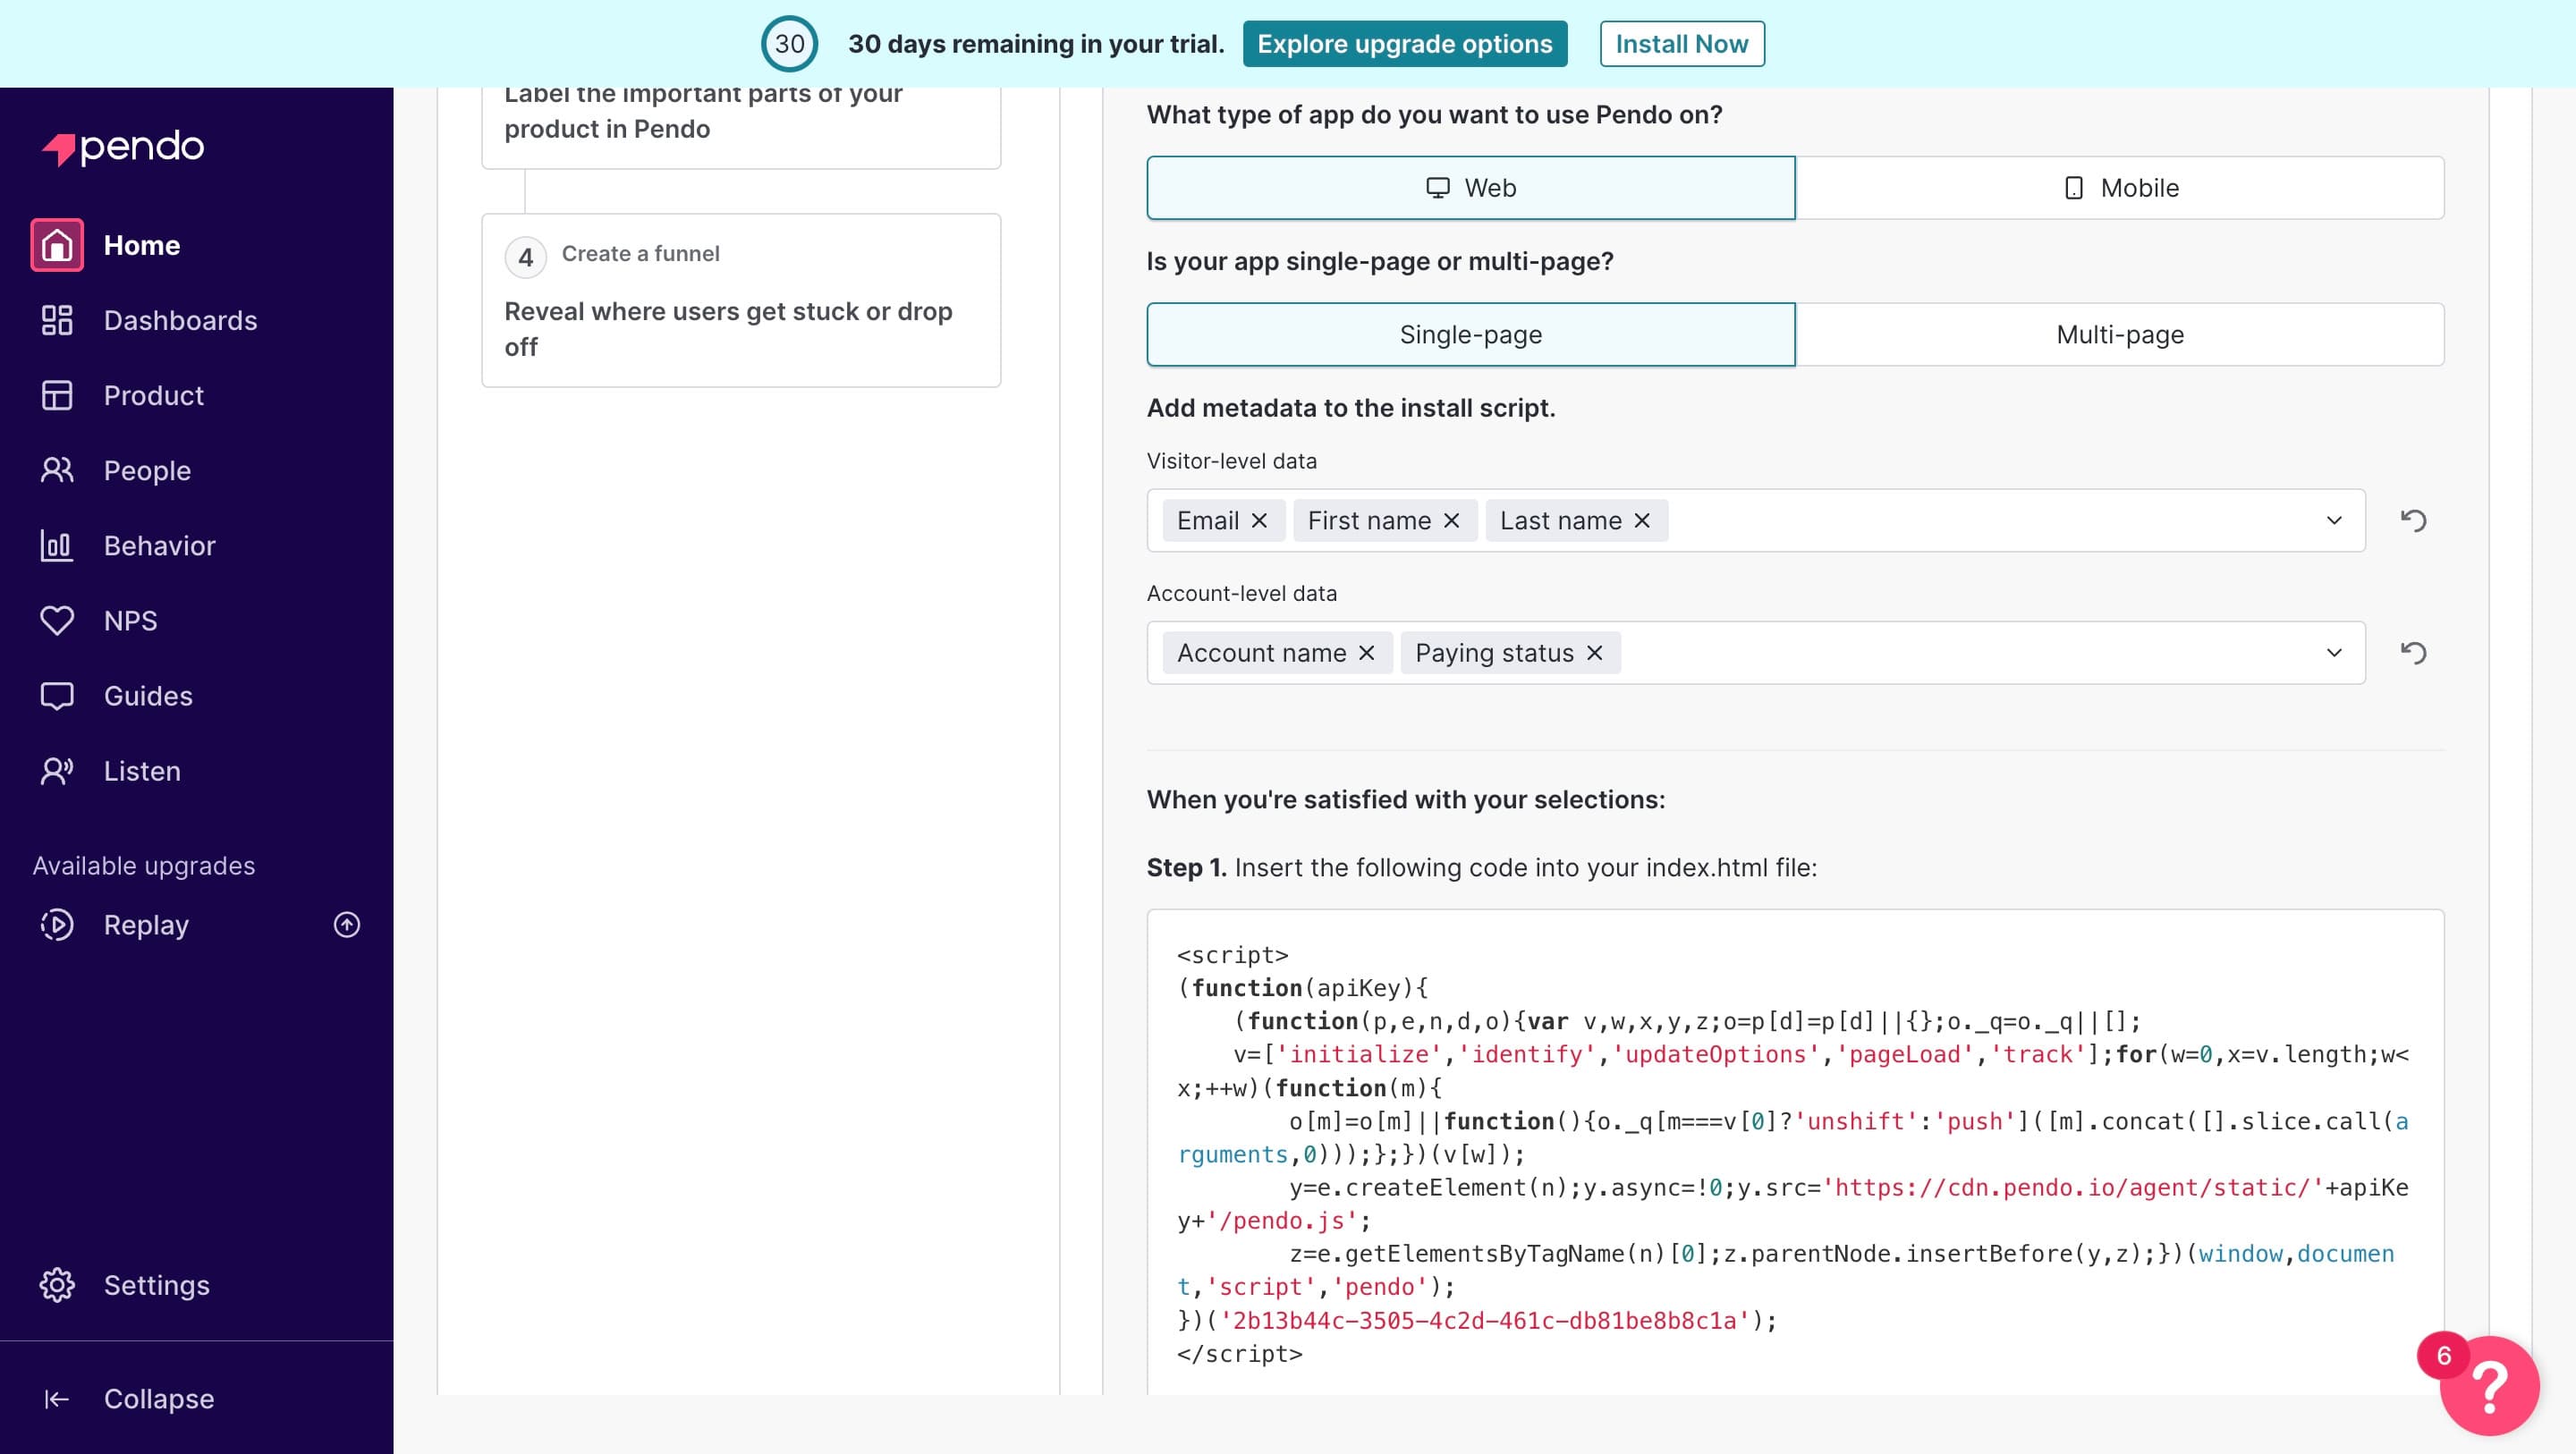Remove the First name tag
Viewport: 2576px width, 1454px height.
[1451, 520]
